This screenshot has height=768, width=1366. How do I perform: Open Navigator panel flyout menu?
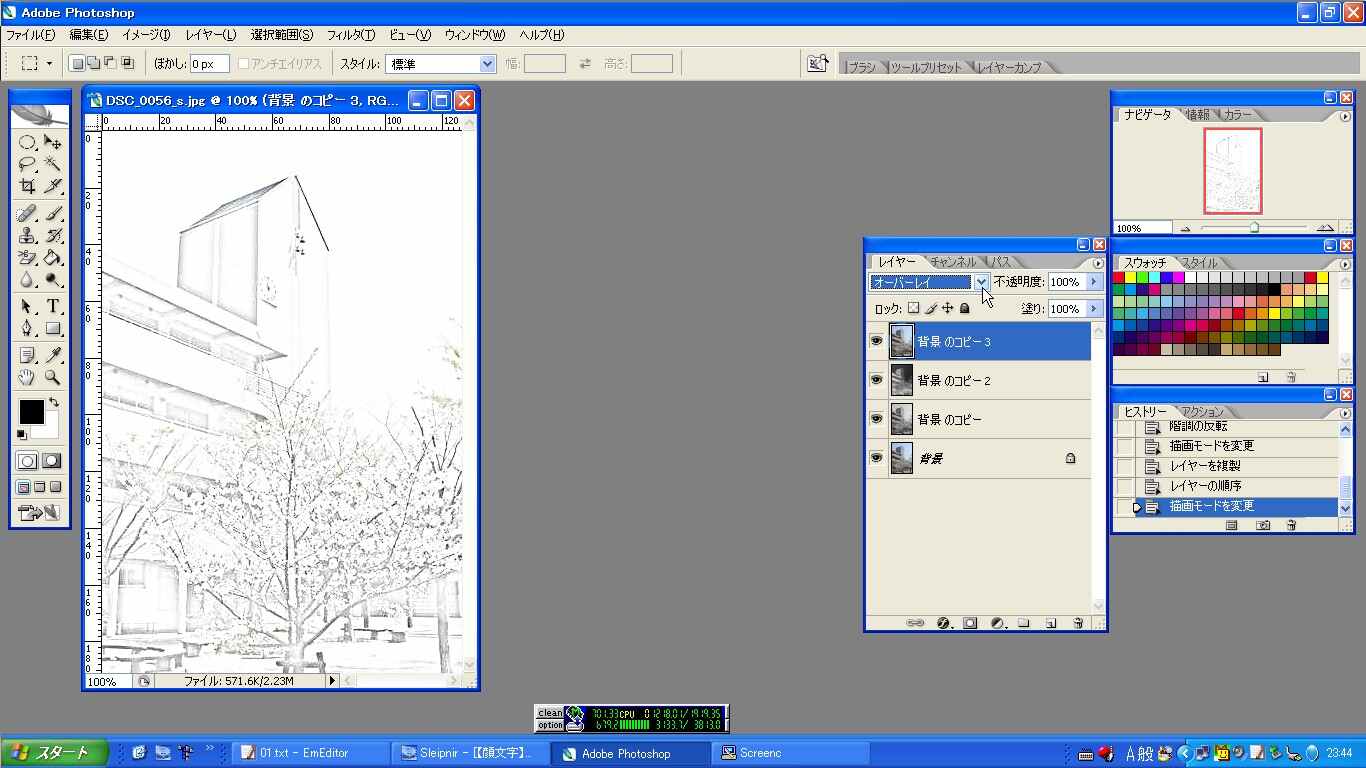click(1345, 116)
